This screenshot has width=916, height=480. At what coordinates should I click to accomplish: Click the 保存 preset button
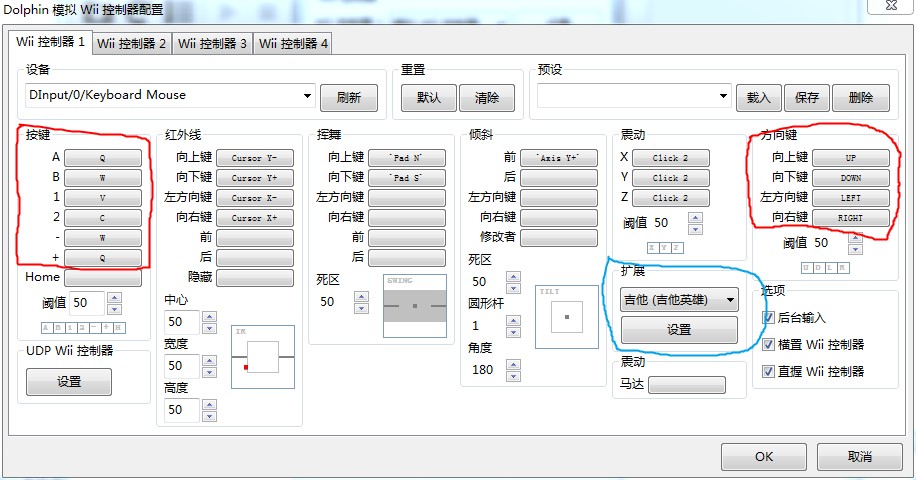pos(807,98)
